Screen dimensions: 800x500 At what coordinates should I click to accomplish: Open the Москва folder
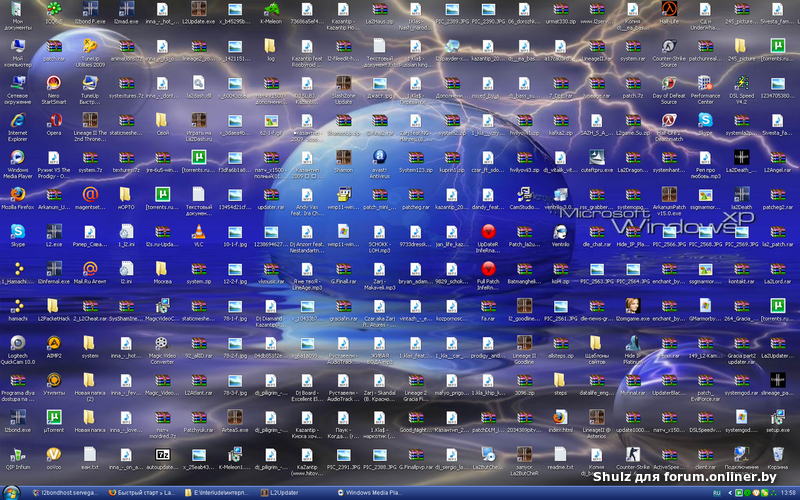point(162,269)
